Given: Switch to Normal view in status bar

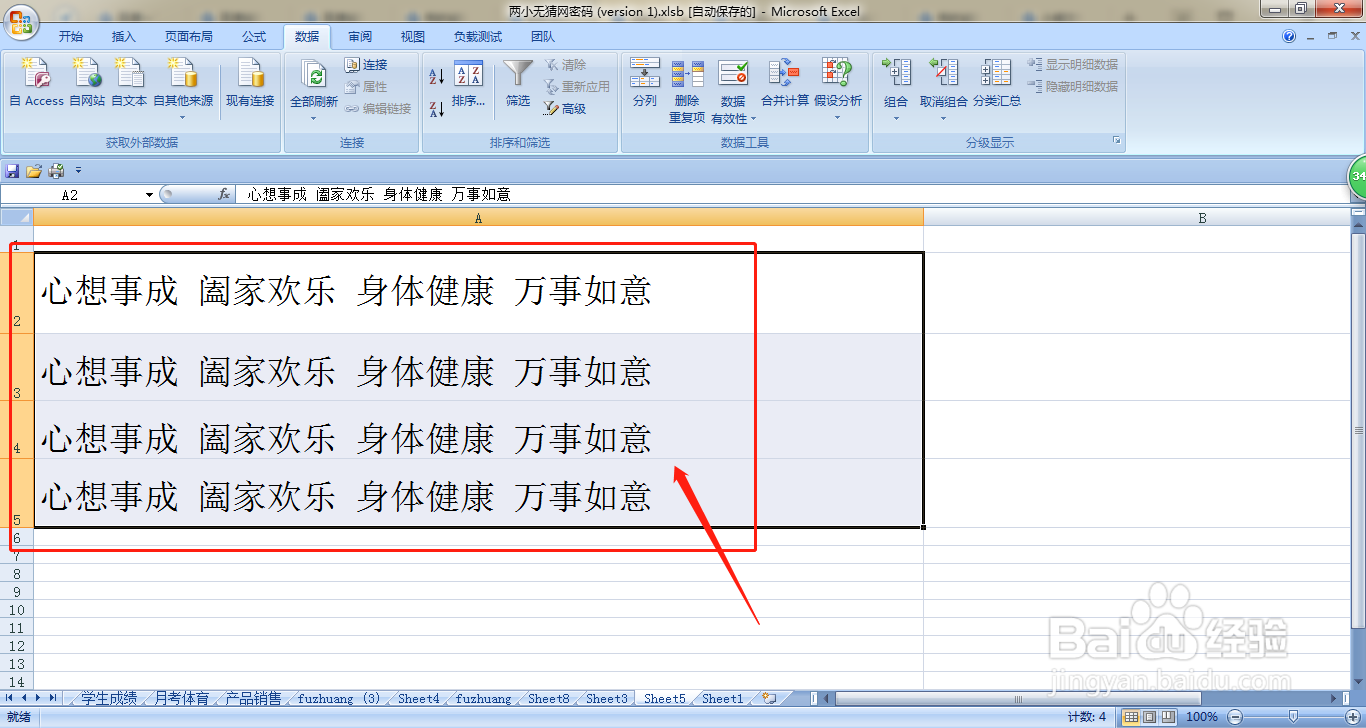Looking at the screenshot, I should click(x=1131, y=717).
